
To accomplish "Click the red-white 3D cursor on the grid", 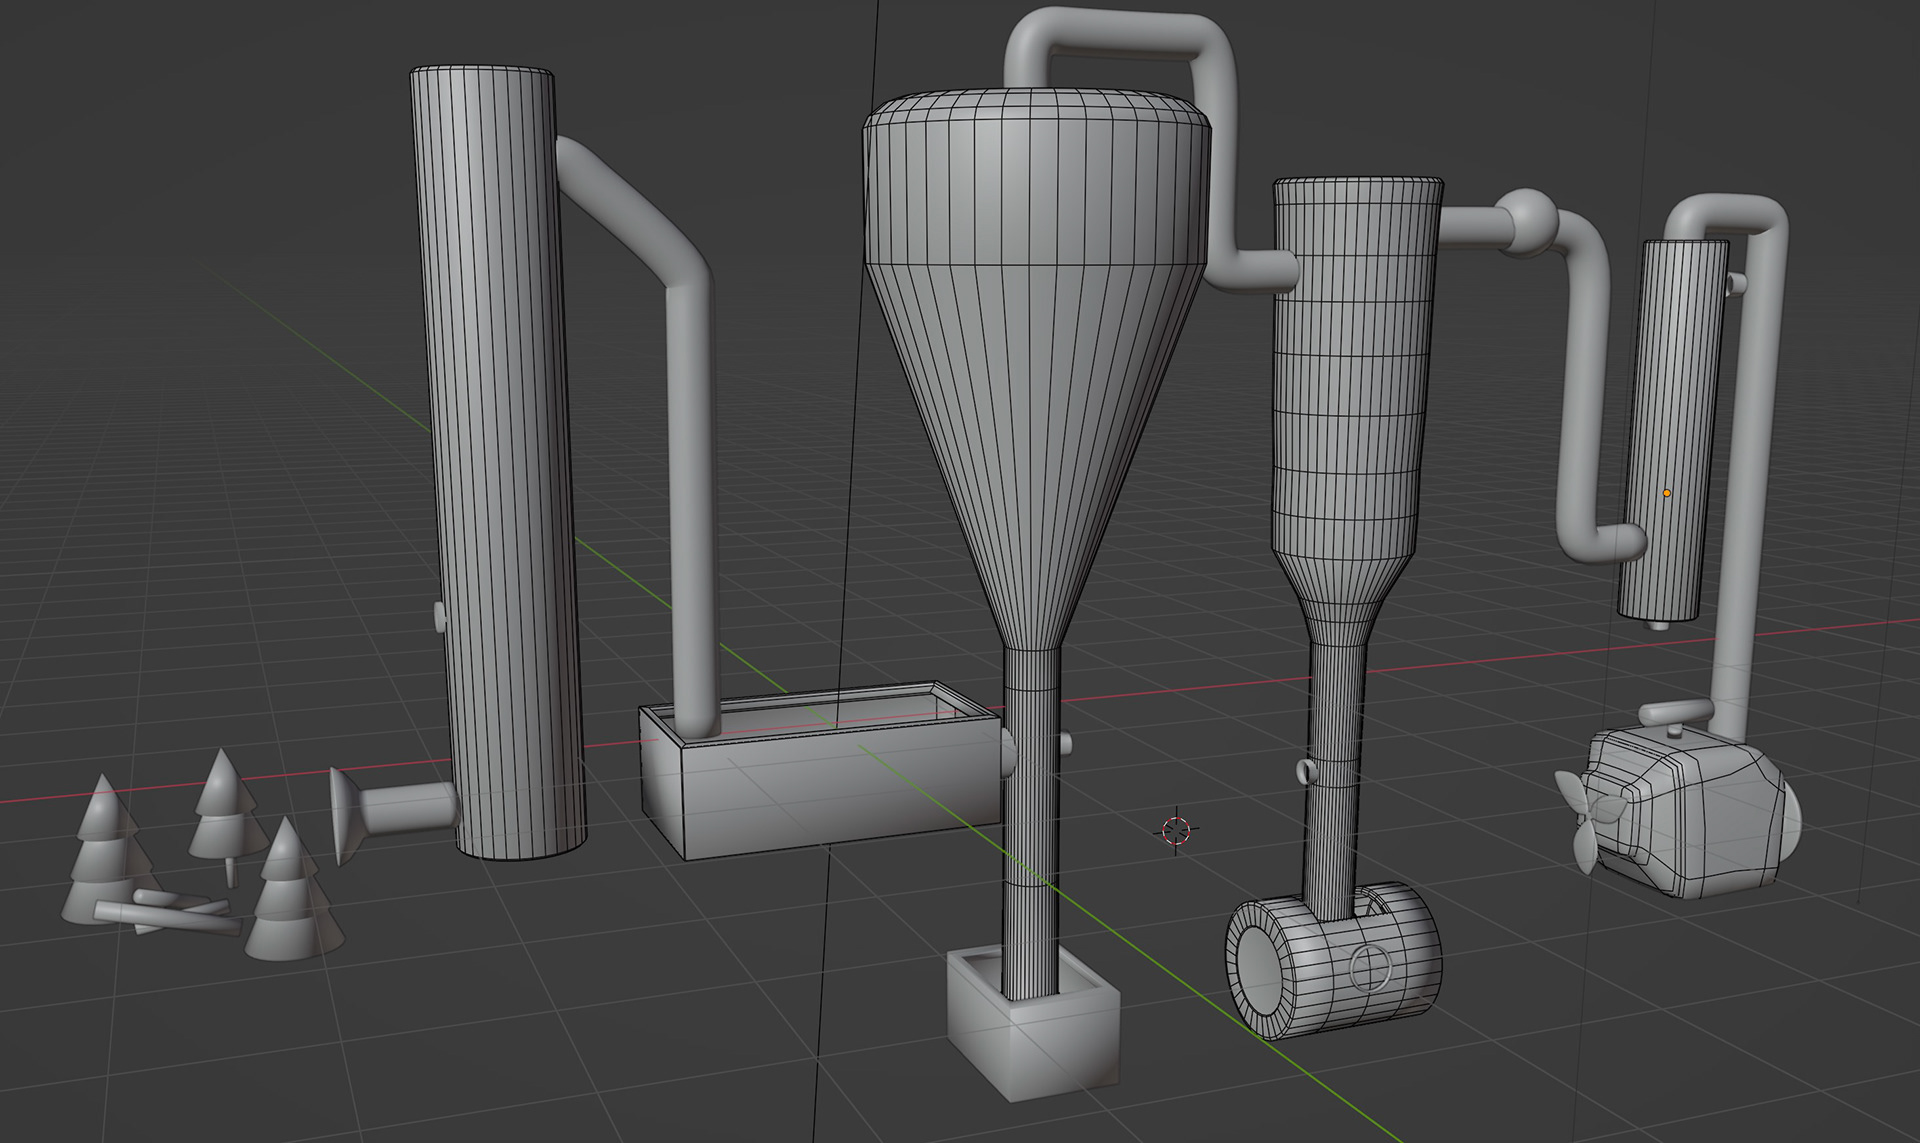I will click(1176, 829).
